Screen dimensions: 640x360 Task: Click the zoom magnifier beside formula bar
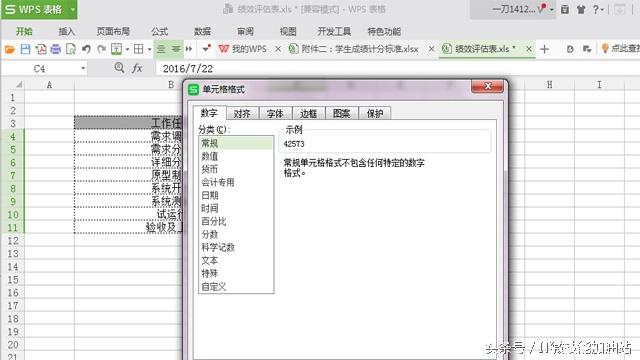point(119,68)
